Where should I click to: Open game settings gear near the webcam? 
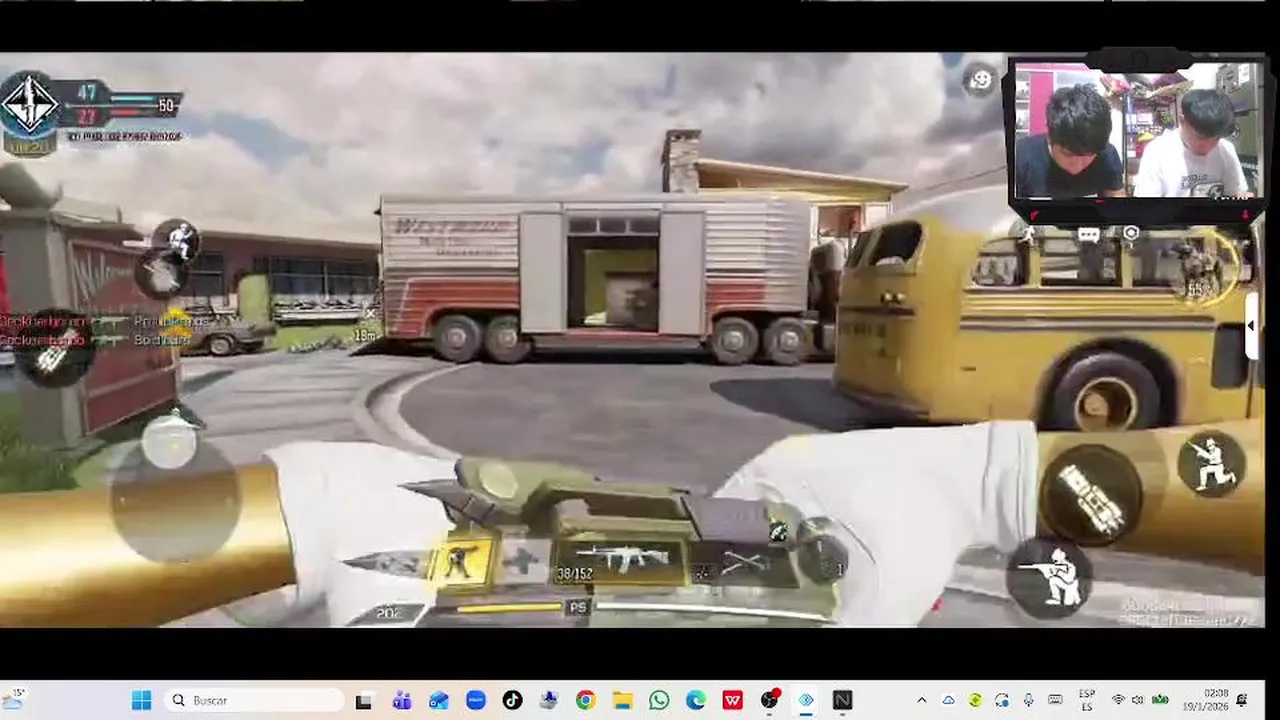point(1130,234)
